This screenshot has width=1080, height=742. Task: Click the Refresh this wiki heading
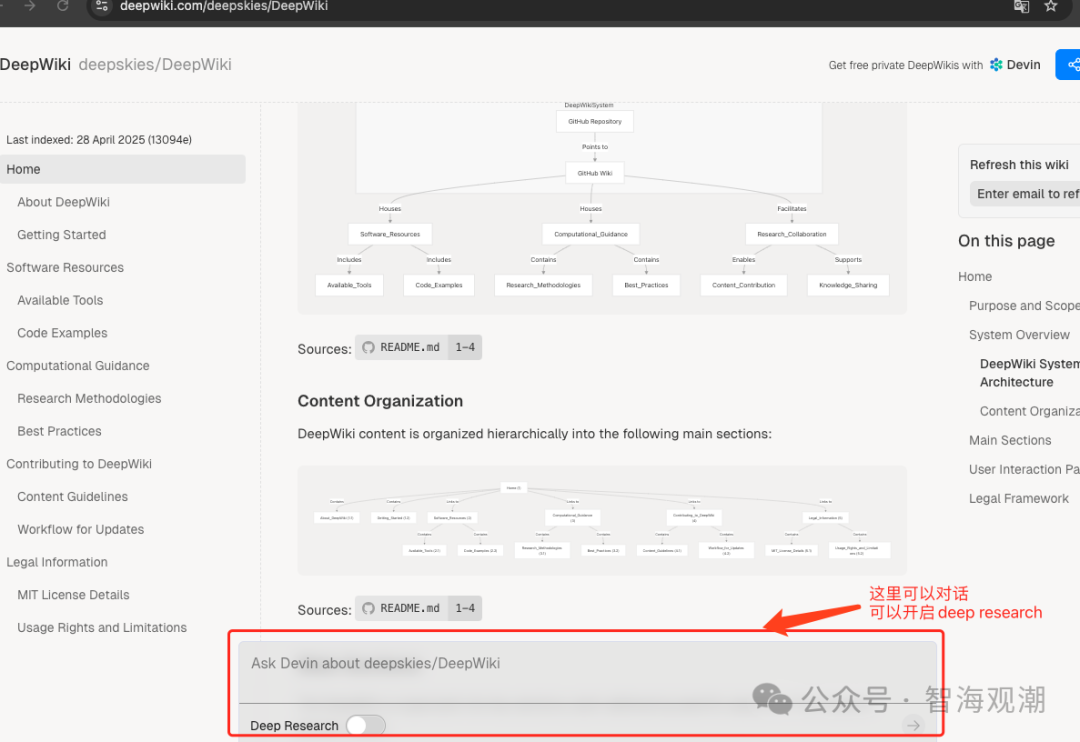point(1019,165)
